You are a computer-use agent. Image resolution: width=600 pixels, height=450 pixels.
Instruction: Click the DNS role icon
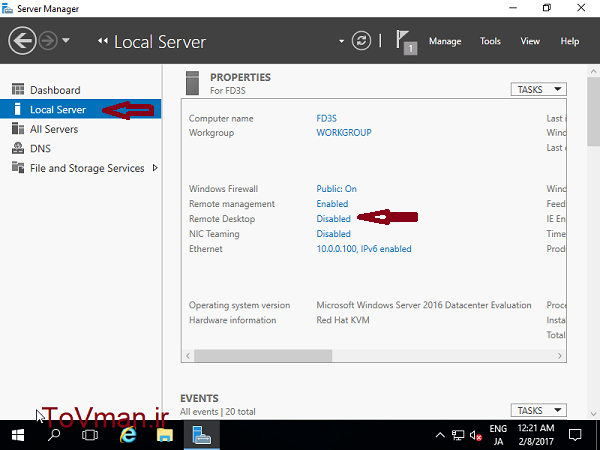(18, 148)
